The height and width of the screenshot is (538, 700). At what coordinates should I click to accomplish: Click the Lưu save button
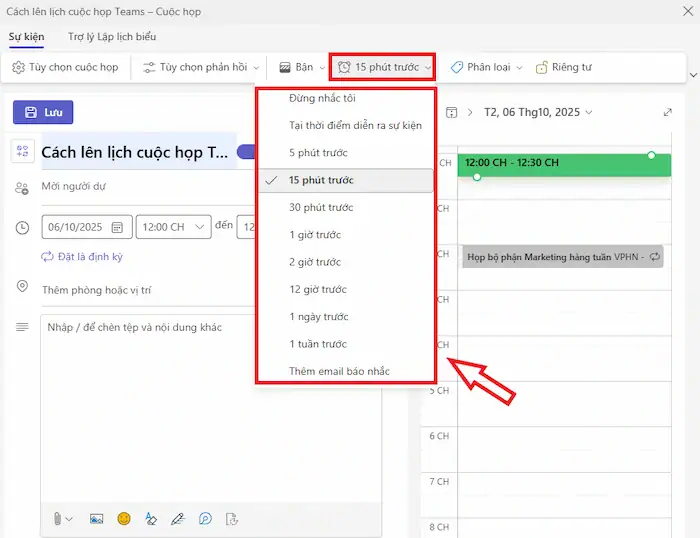43,112
